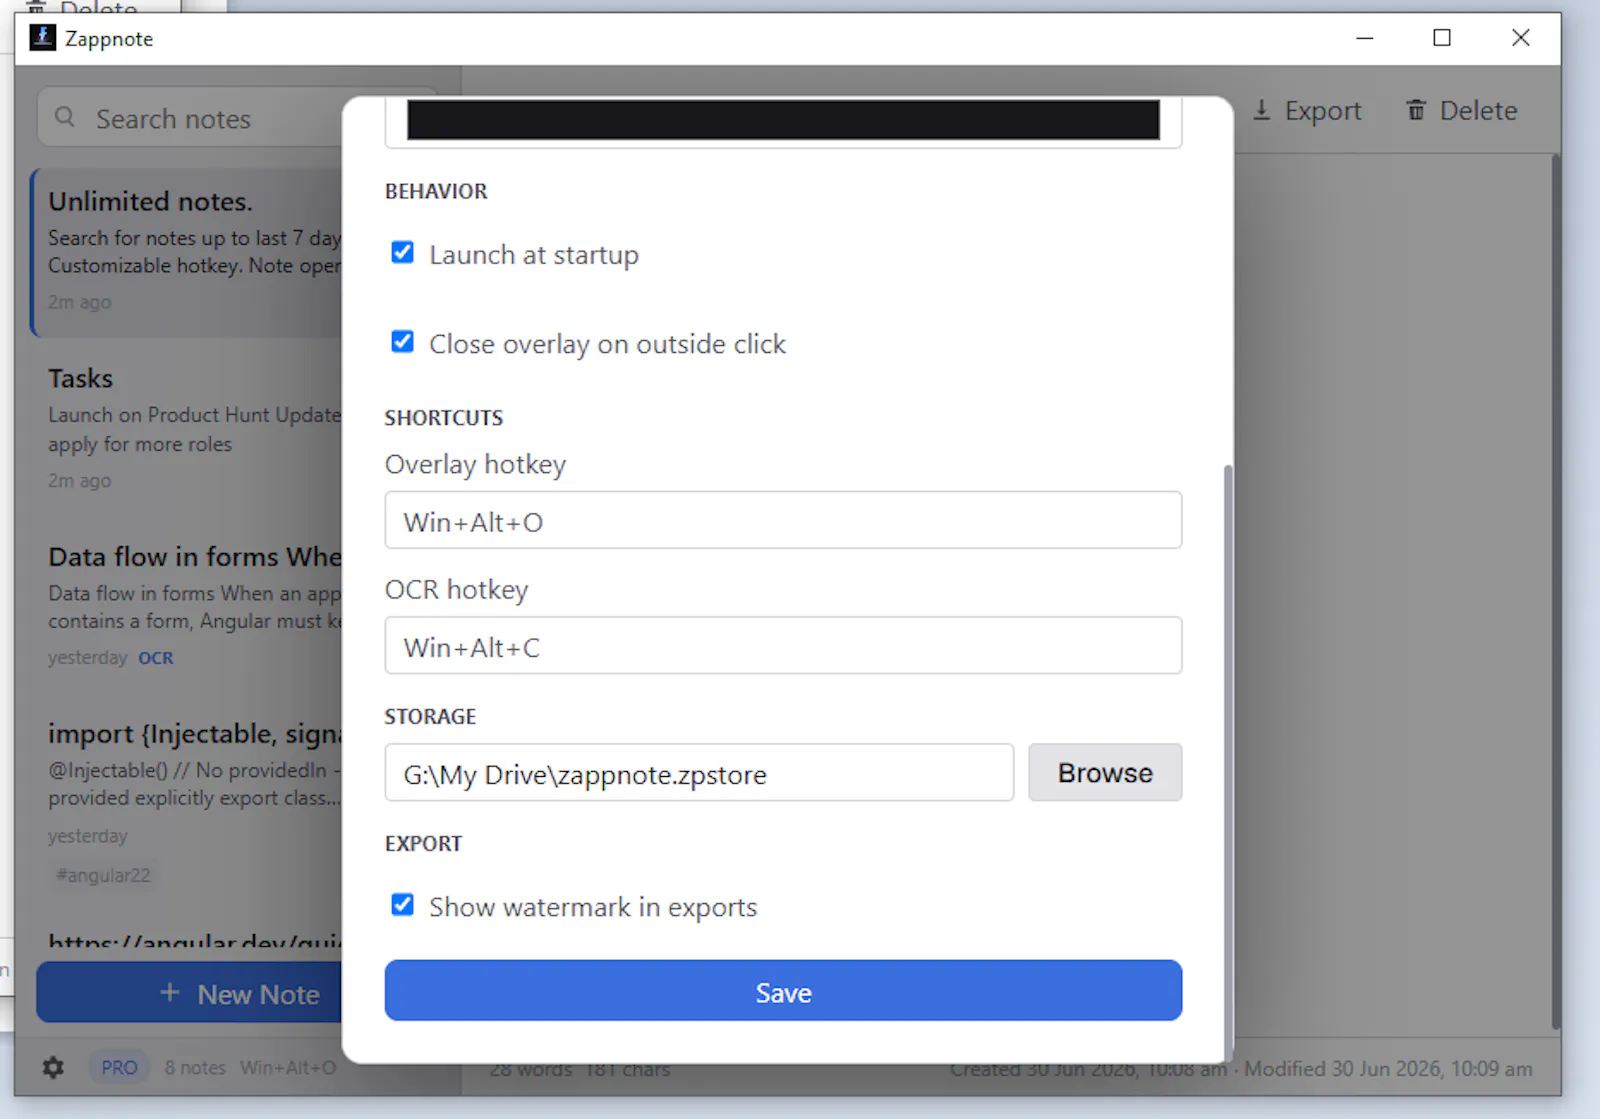Click the New Note button
Viewport: 1600px width, 1119px height.
tap(190, 992)
